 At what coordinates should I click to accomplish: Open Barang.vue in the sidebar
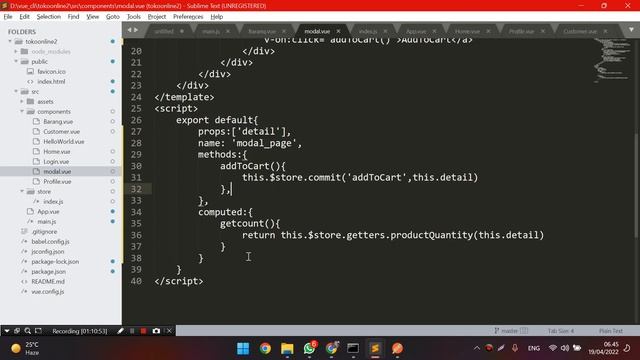[x=58, y=122]
